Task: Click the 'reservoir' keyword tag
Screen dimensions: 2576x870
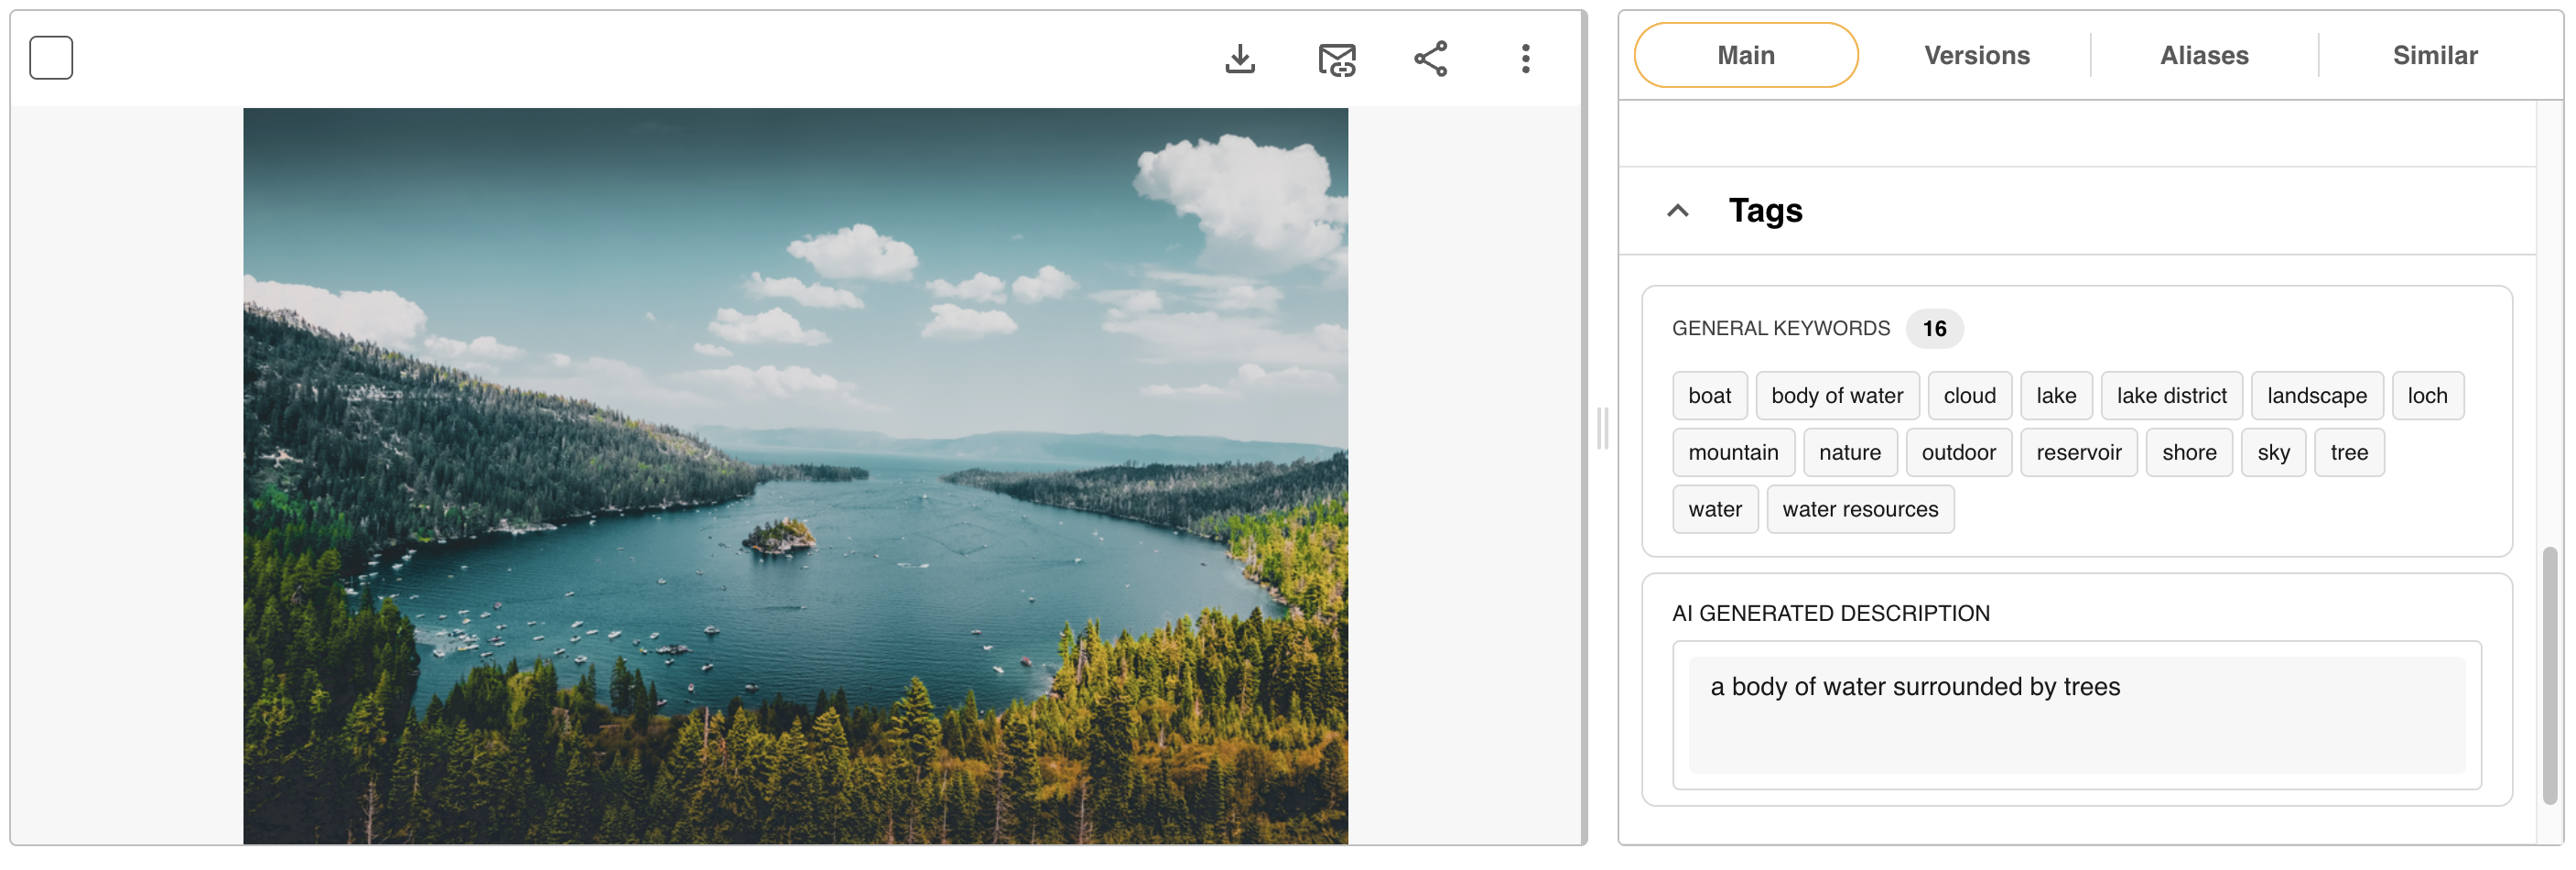Action: tap(2078, 453)
